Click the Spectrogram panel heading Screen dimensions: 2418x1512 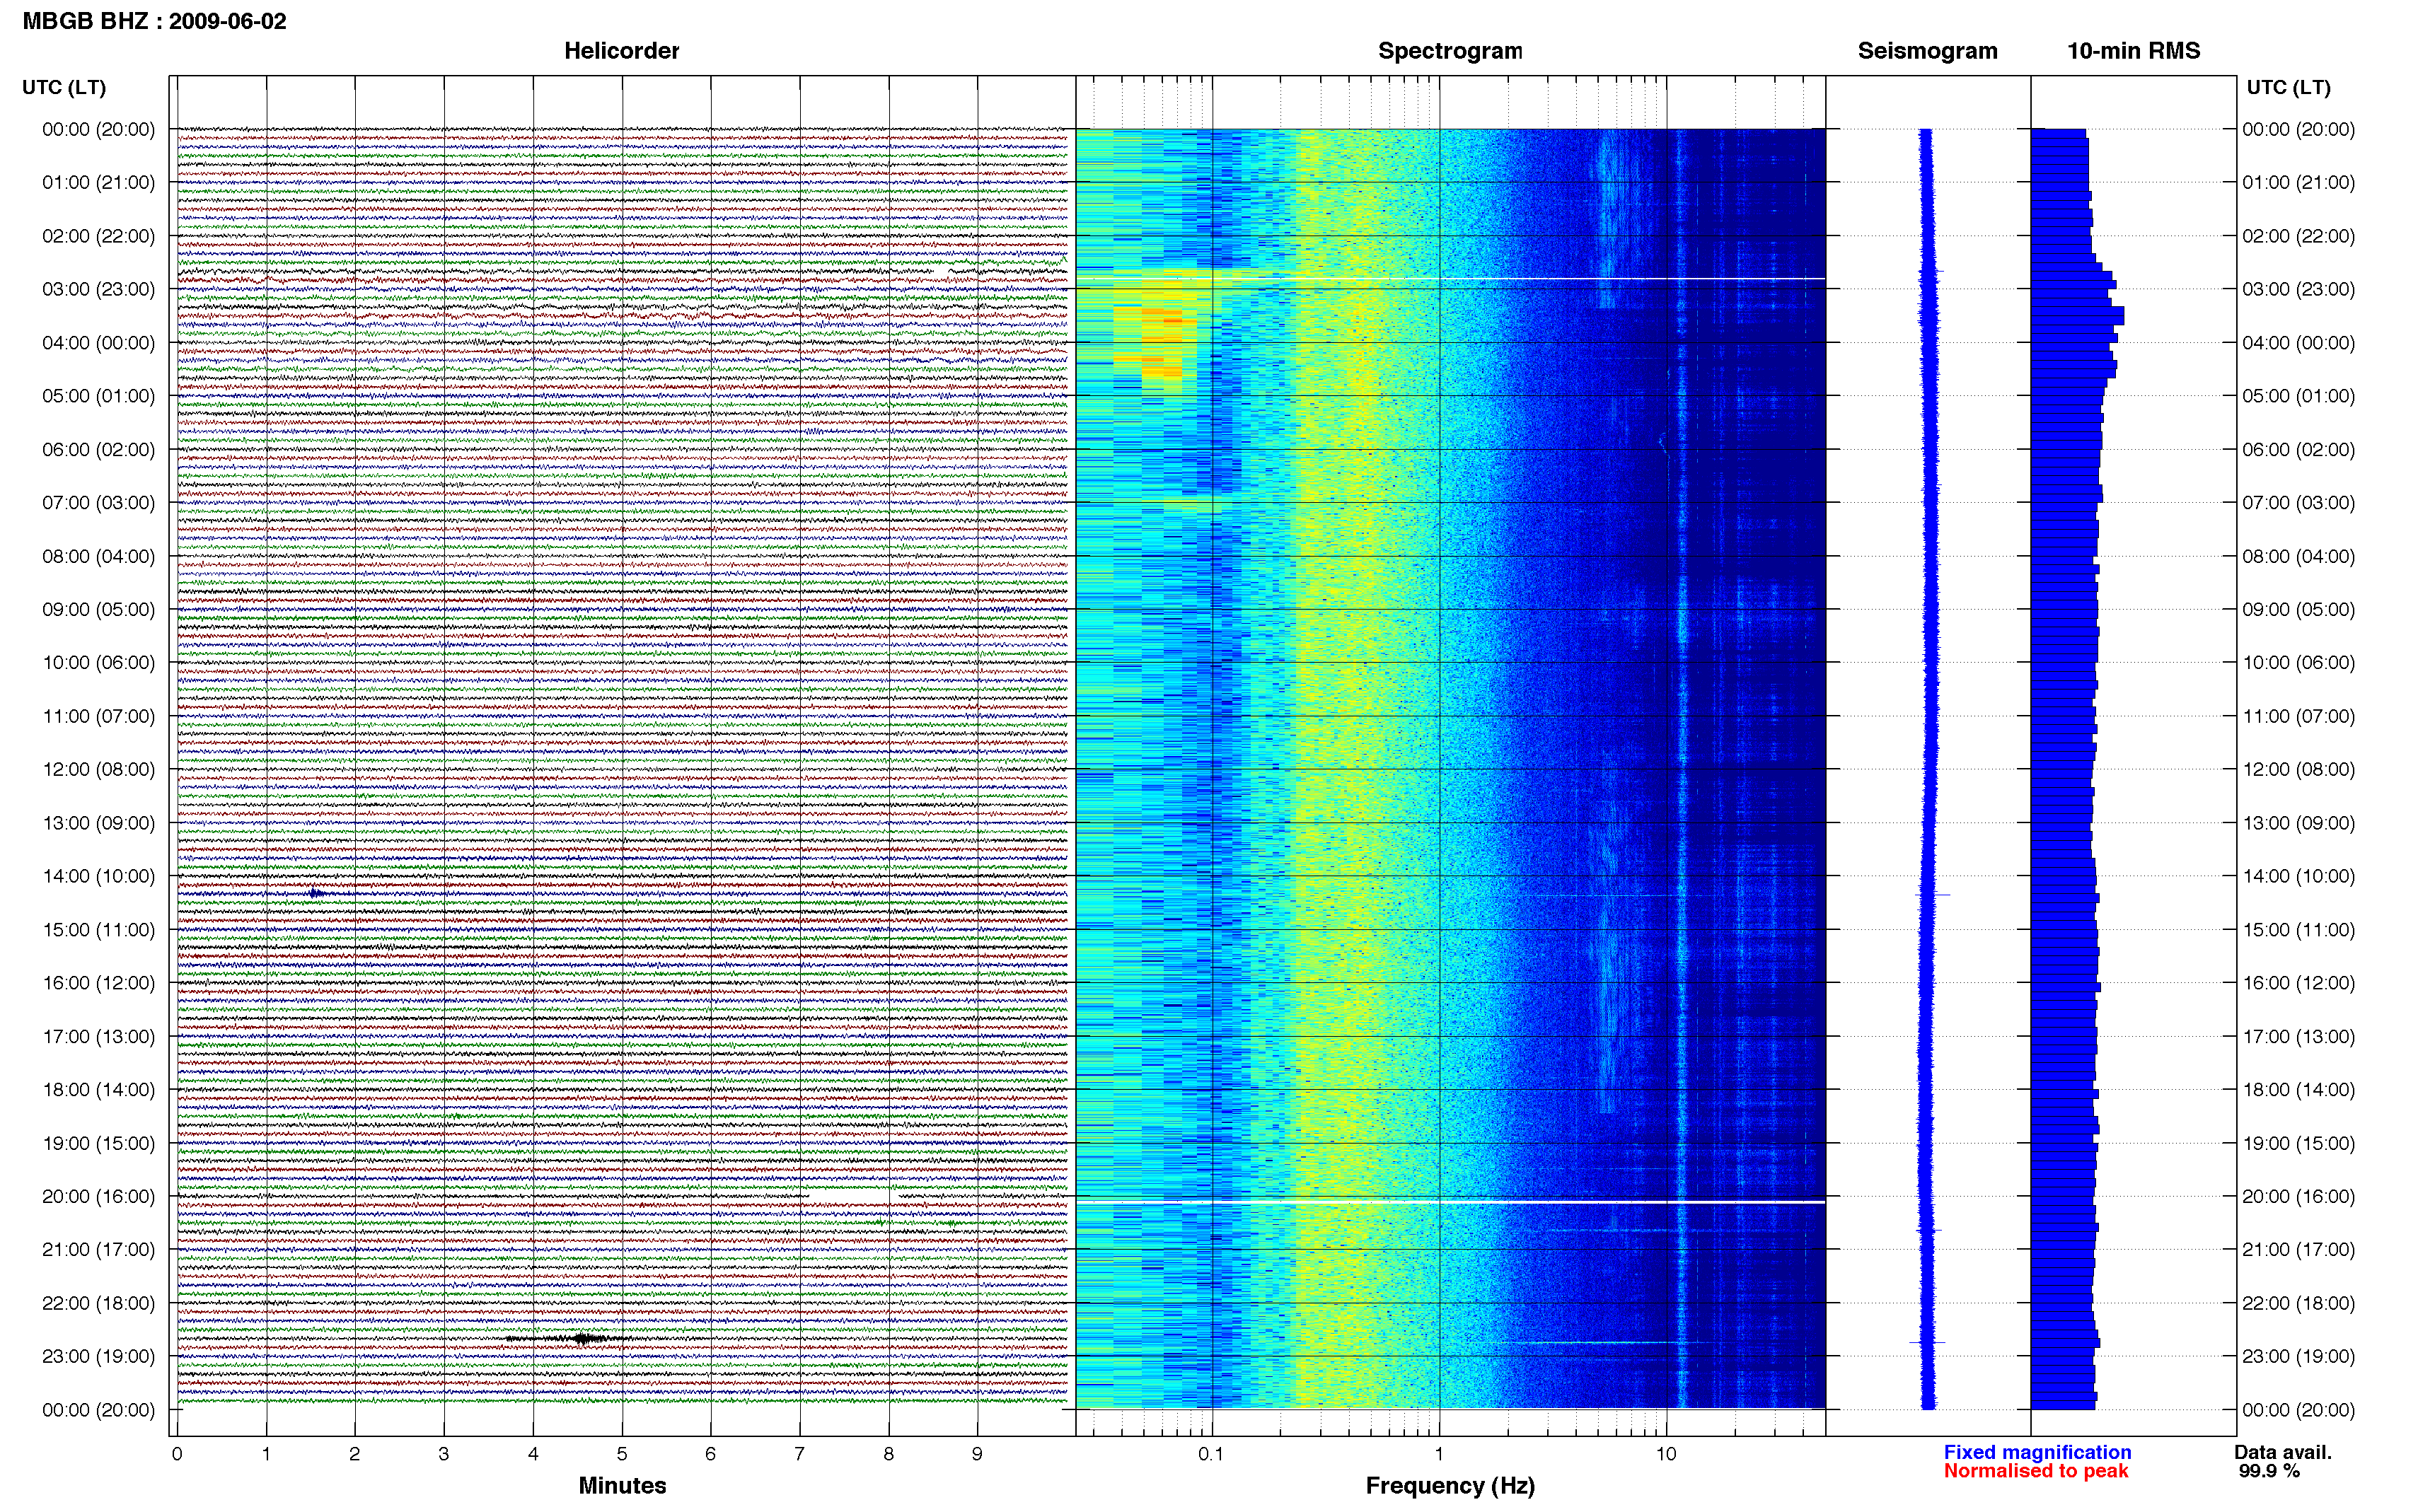point(1450,51)
